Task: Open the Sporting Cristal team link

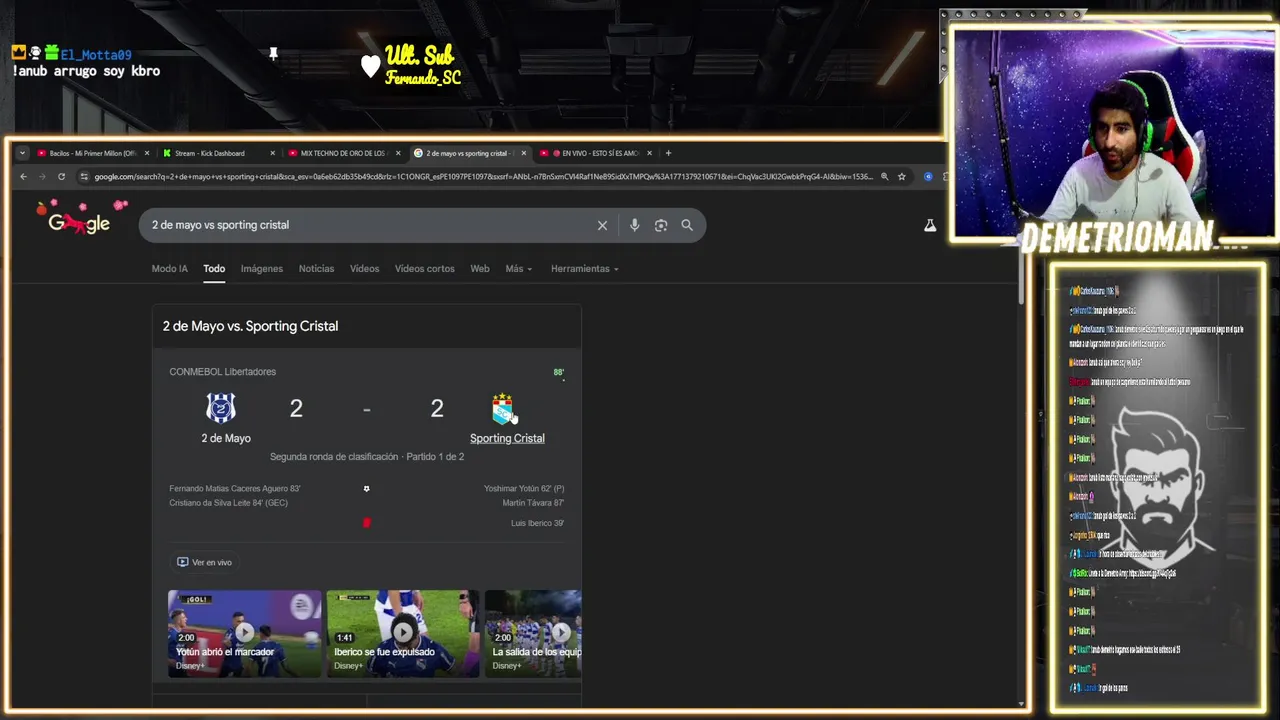Action: (x=507, y=438)
